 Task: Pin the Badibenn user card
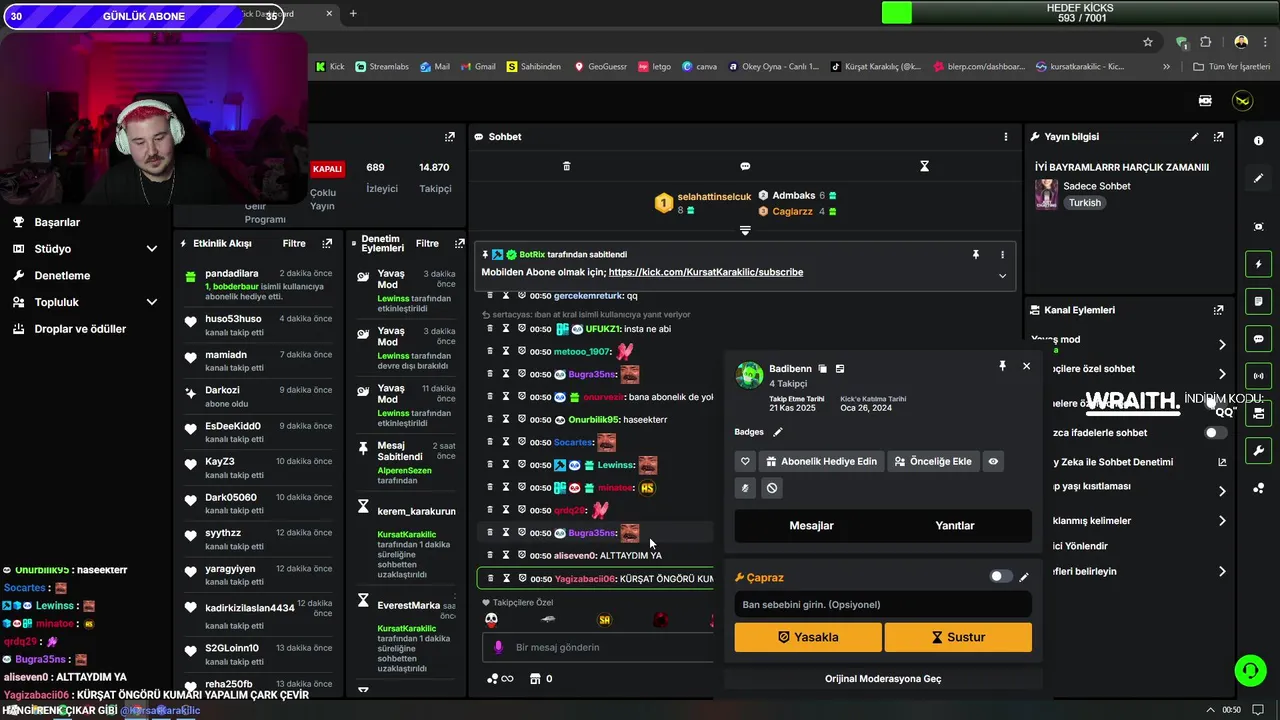(1002, 366)
